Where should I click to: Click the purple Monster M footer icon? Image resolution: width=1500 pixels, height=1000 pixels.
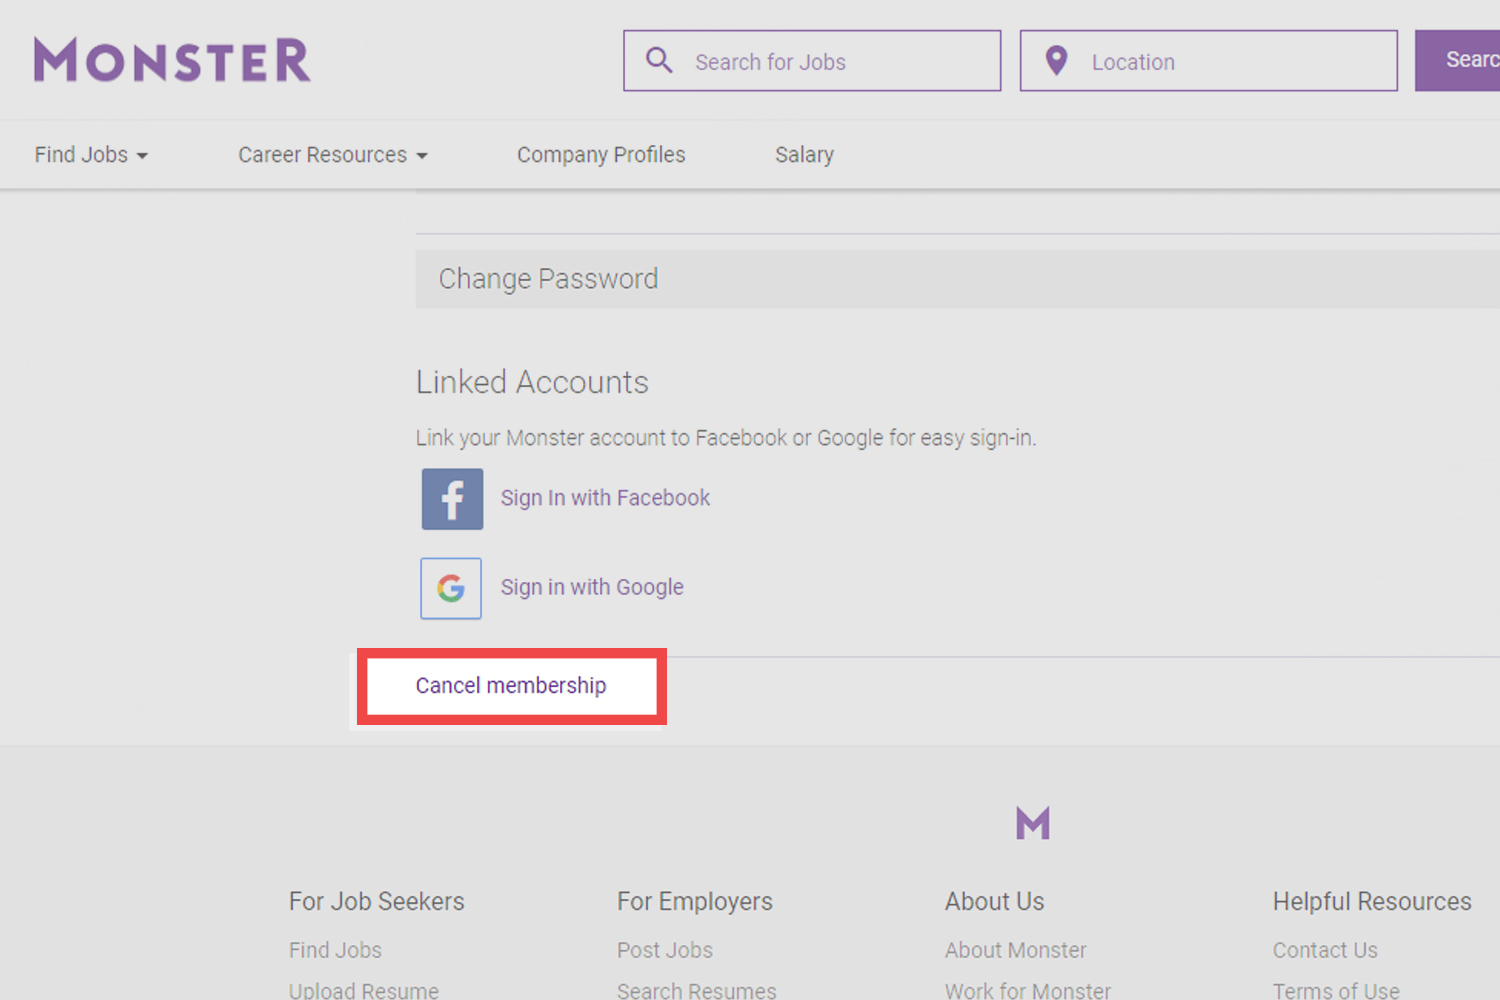tap(1032, 822)
